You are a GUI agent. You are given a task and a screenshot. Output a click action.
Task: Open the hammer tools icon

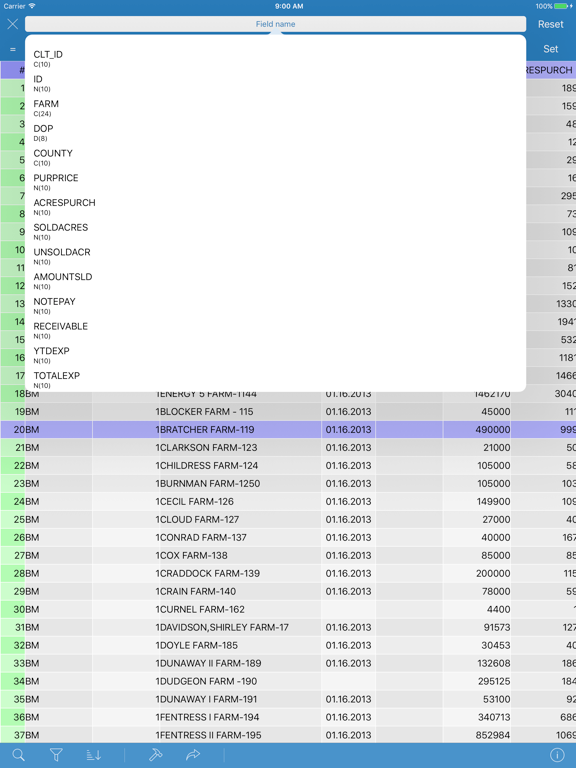point(155,755)
